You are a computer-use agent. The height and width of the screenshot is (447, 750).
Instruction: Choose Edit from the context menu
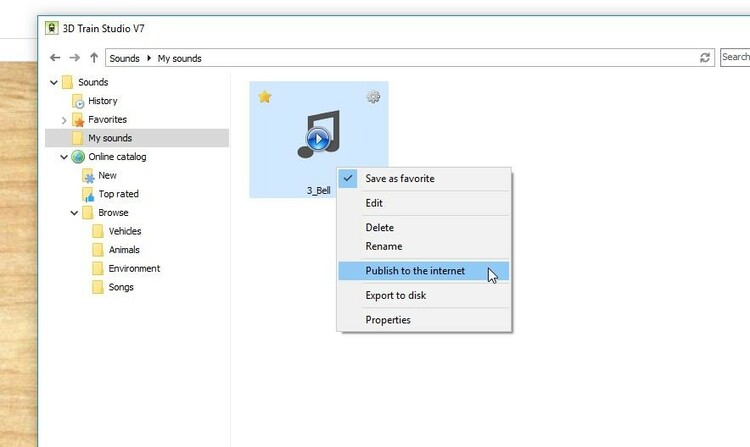pos(424,203)
